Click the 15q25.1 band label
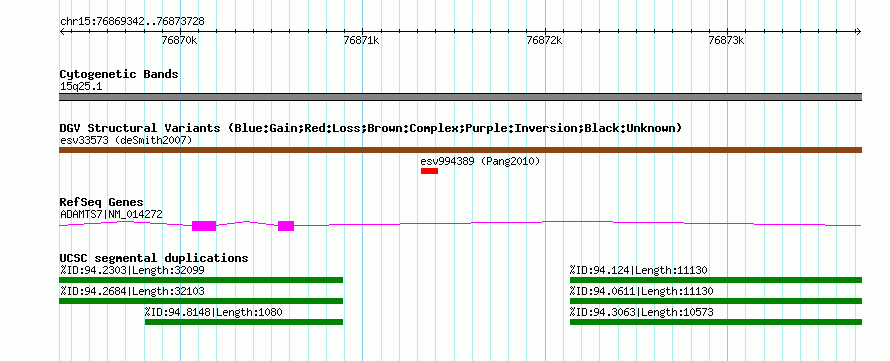Viewport: 890px width, 361px height. (81, 87)
